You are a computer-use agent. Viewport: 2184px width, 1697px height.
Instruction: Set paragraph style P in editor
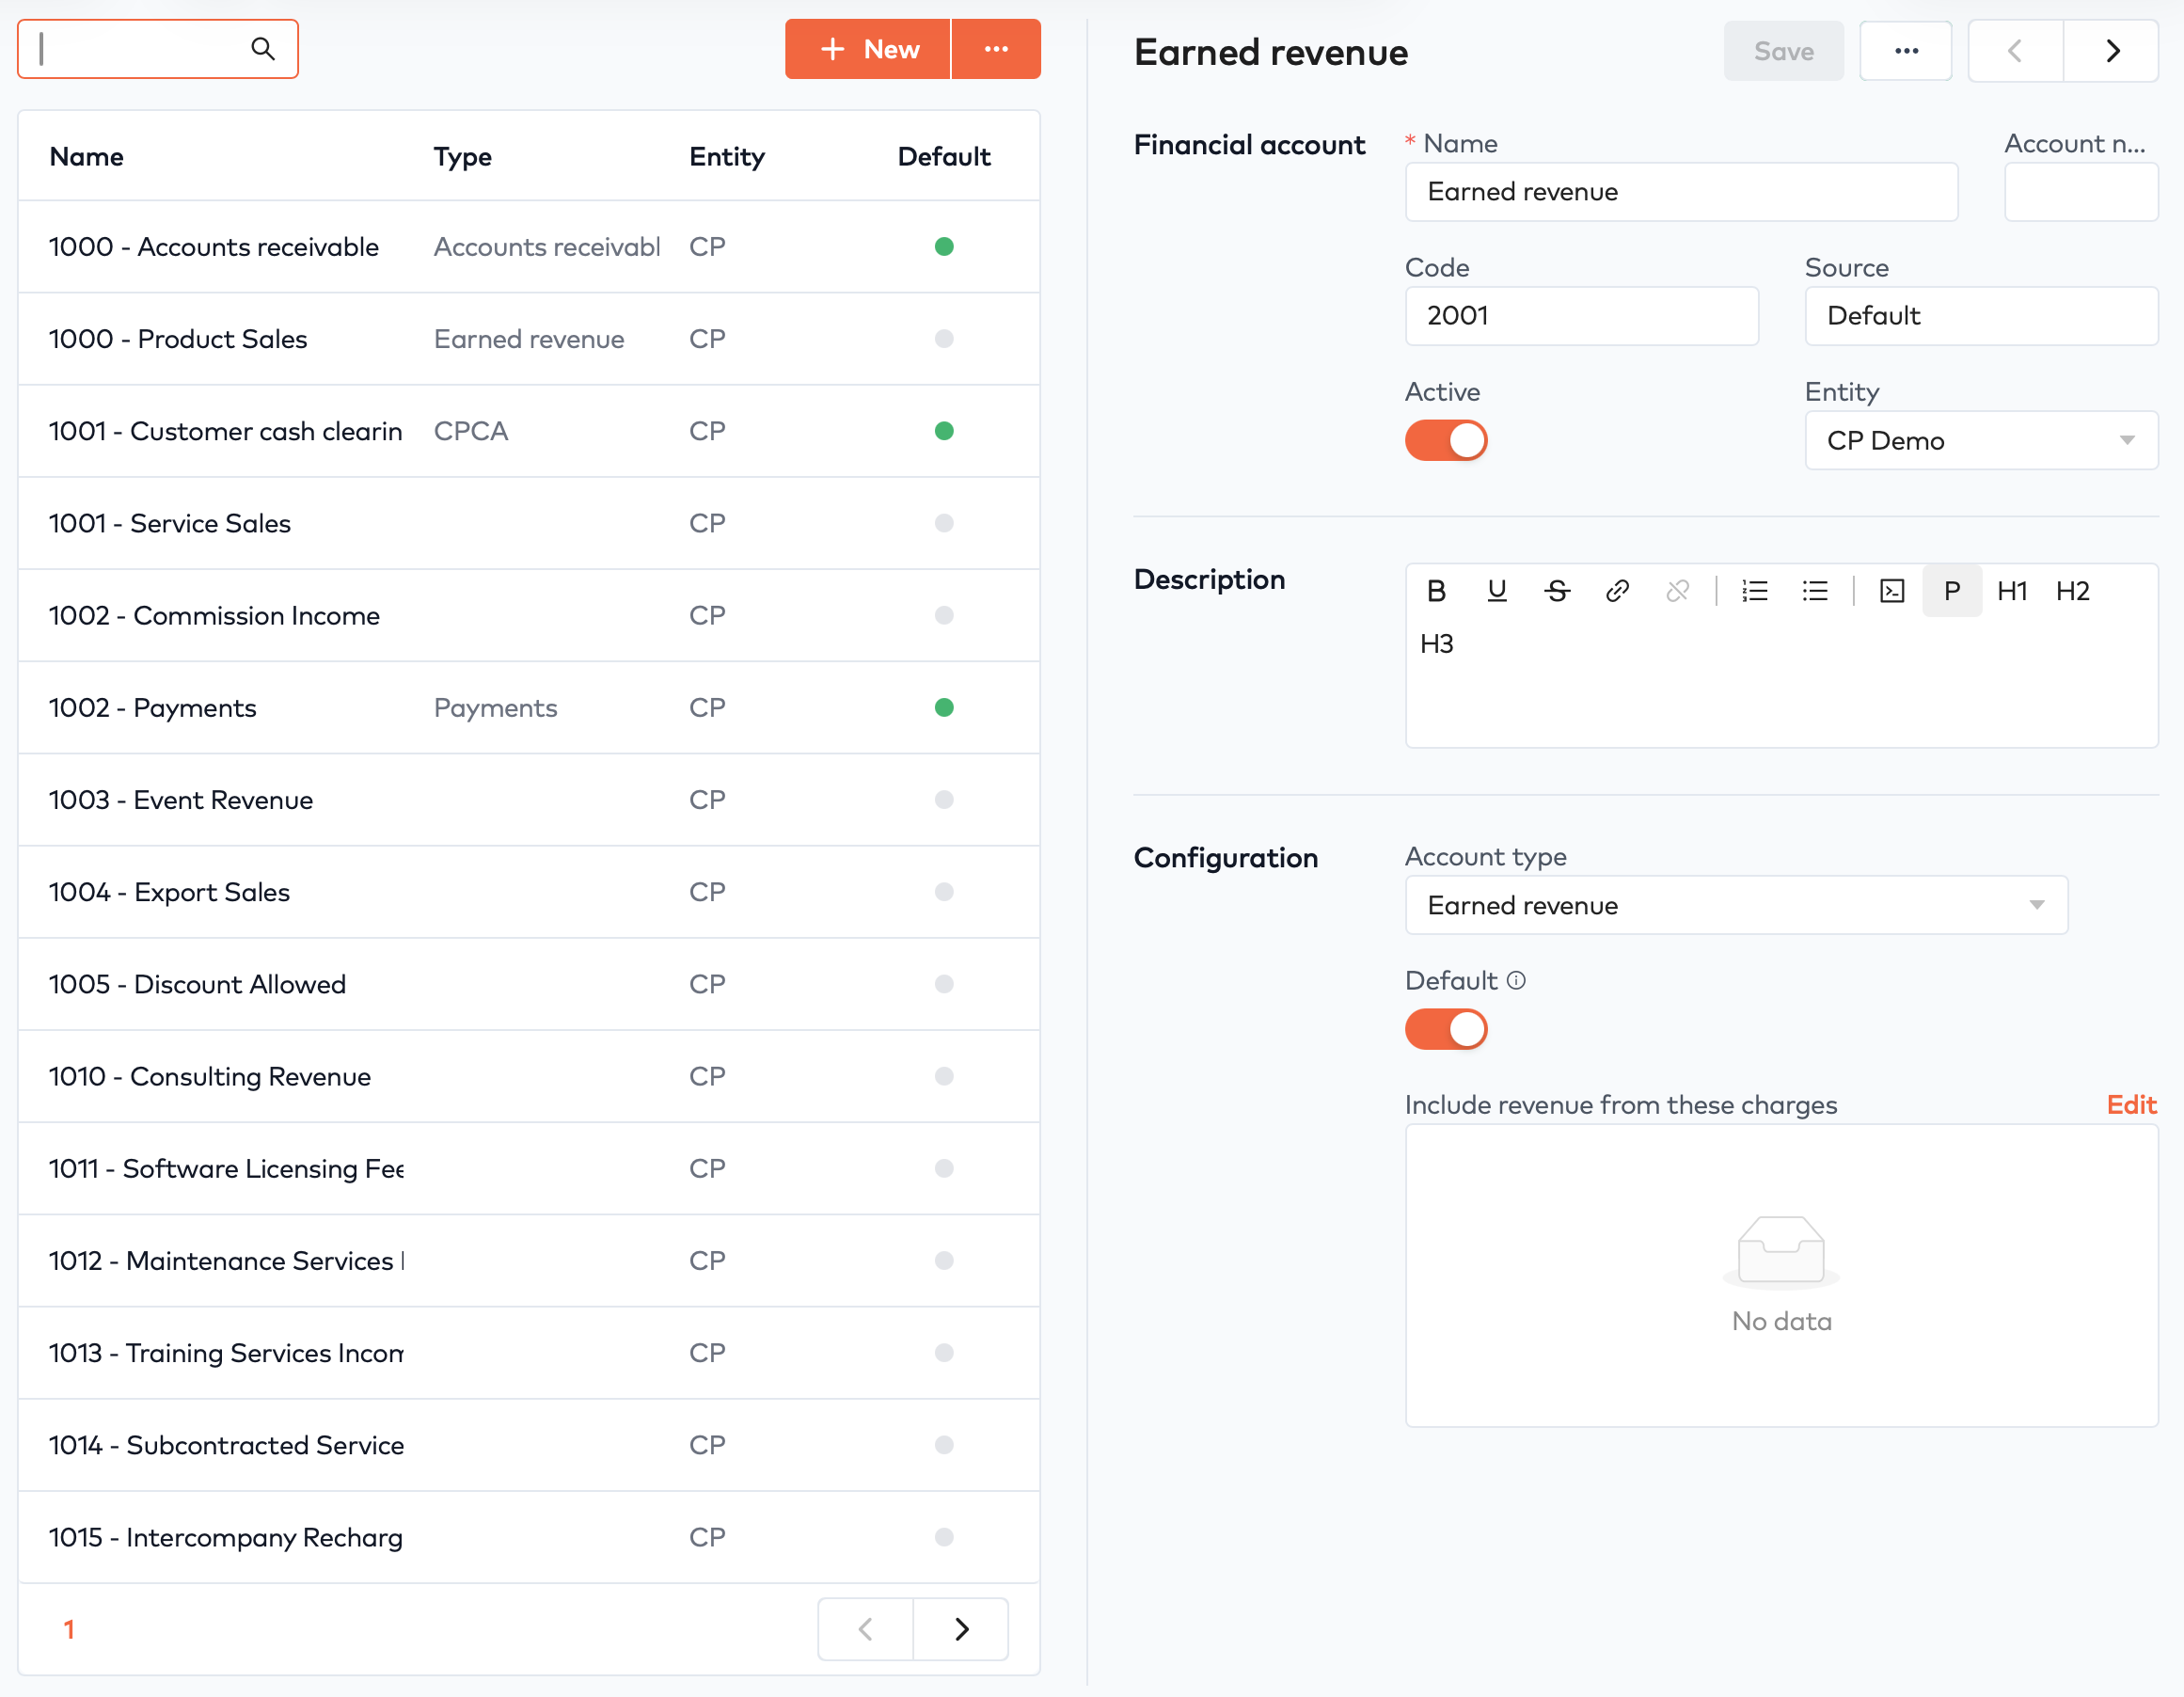coord(1952,591)
